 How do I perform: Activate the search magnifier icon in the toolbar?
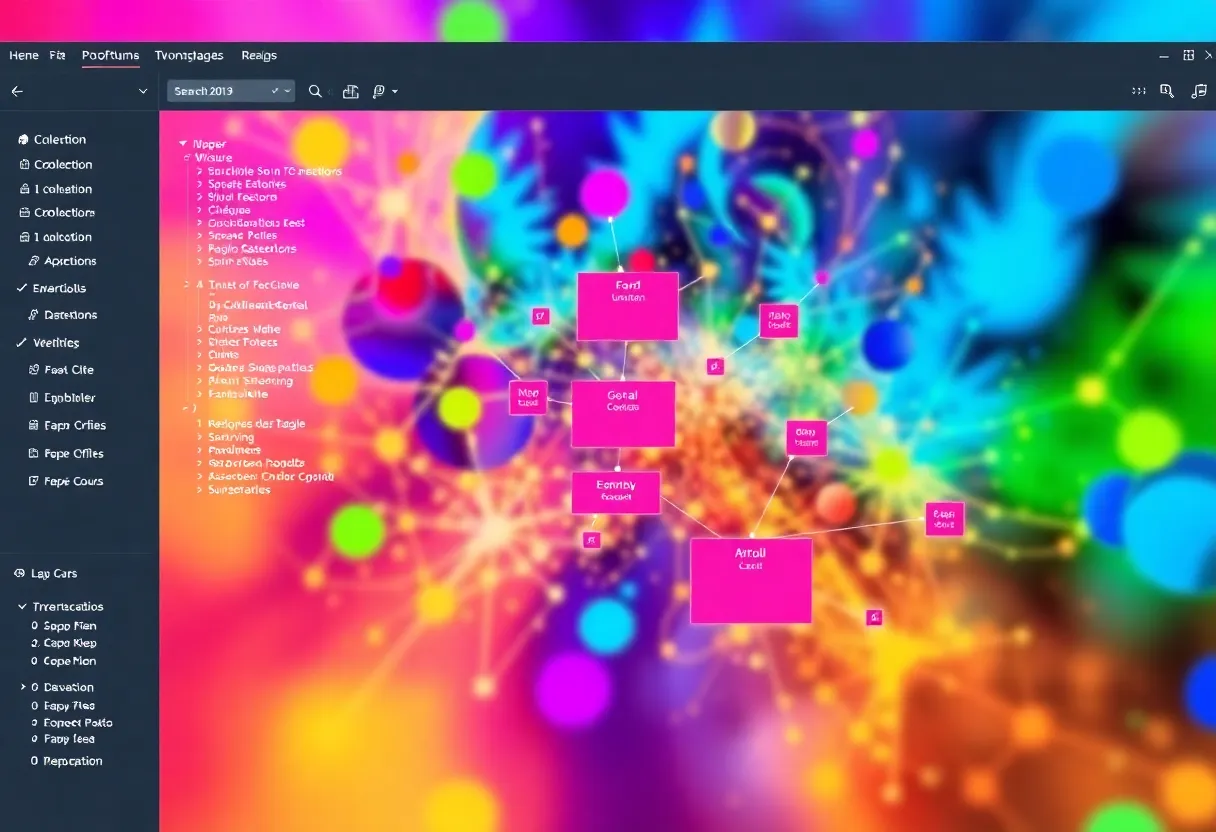pos(314,91)
